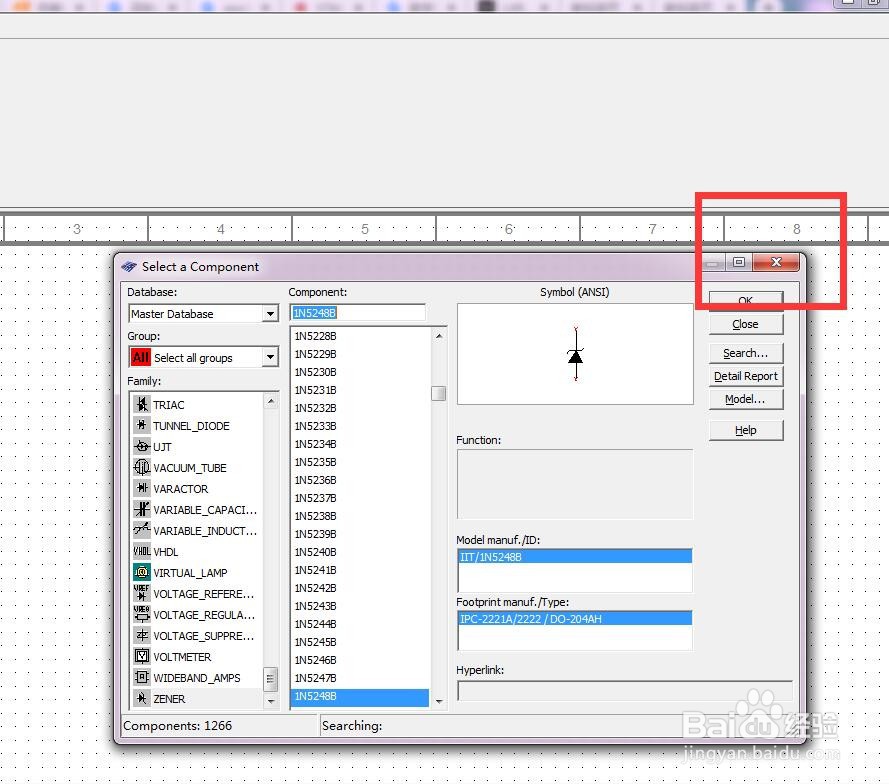The image size is (889, 784).
Task: Select component 1N5229B
Action: coord(315,354)
